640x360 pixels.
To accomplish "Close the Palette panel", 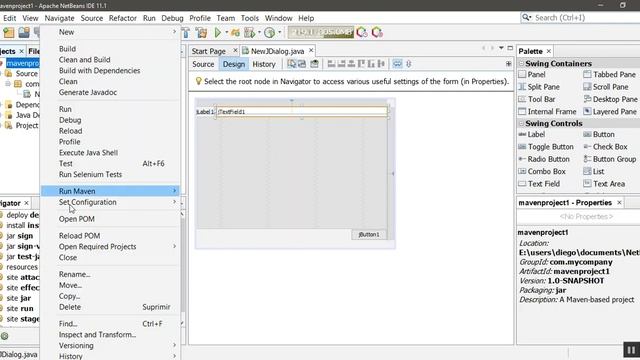I will click(549, 51).
